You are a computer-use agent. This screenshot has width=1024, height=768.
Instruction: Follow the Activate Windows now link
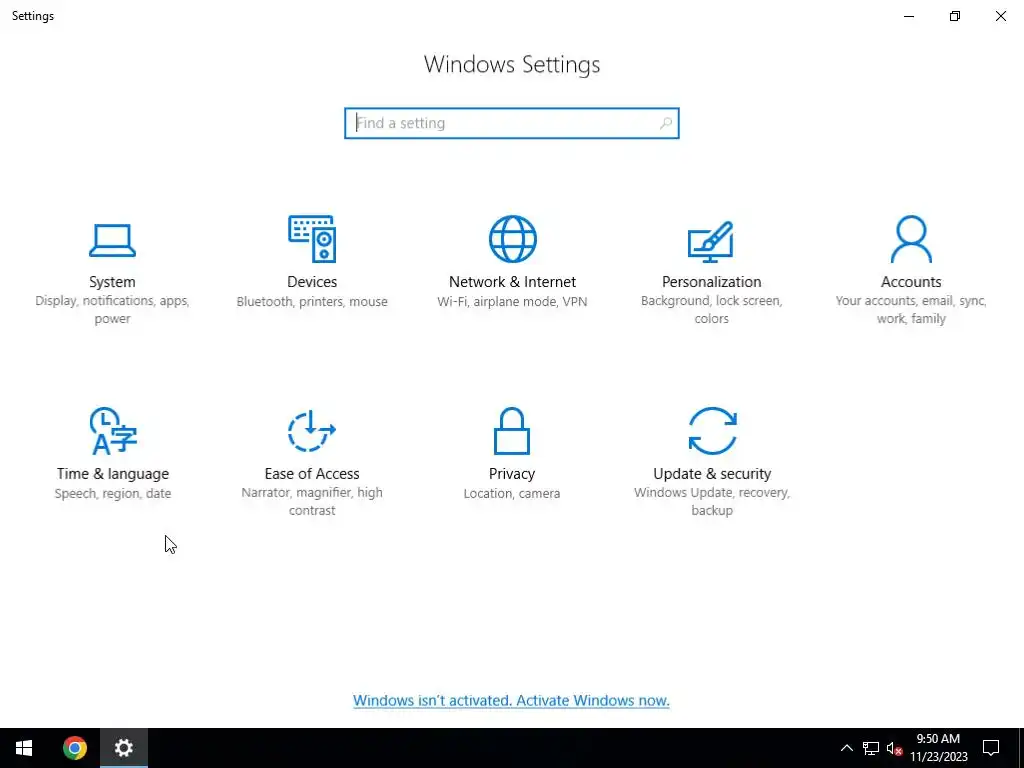[x=511, y=700]
